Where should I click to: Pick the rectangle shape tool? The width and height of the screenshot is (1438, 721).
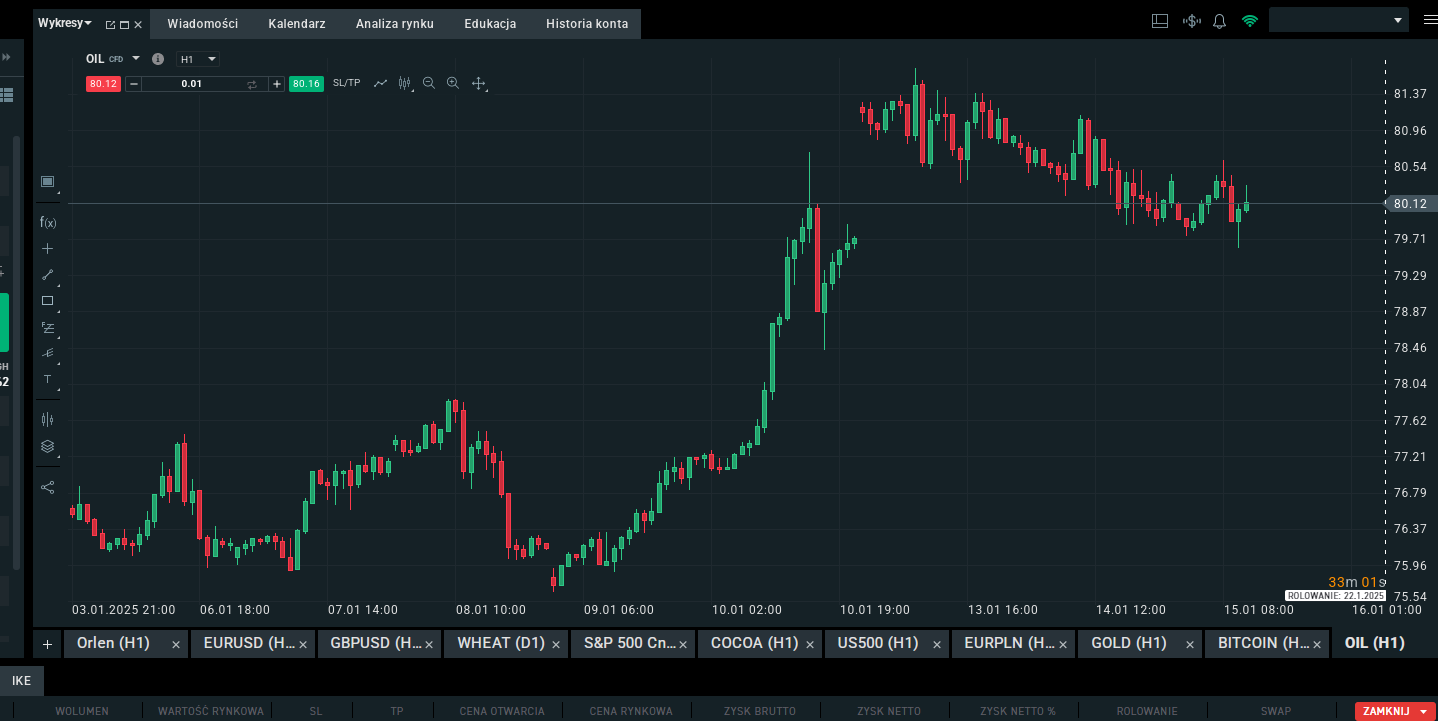(x=47, y=300)
